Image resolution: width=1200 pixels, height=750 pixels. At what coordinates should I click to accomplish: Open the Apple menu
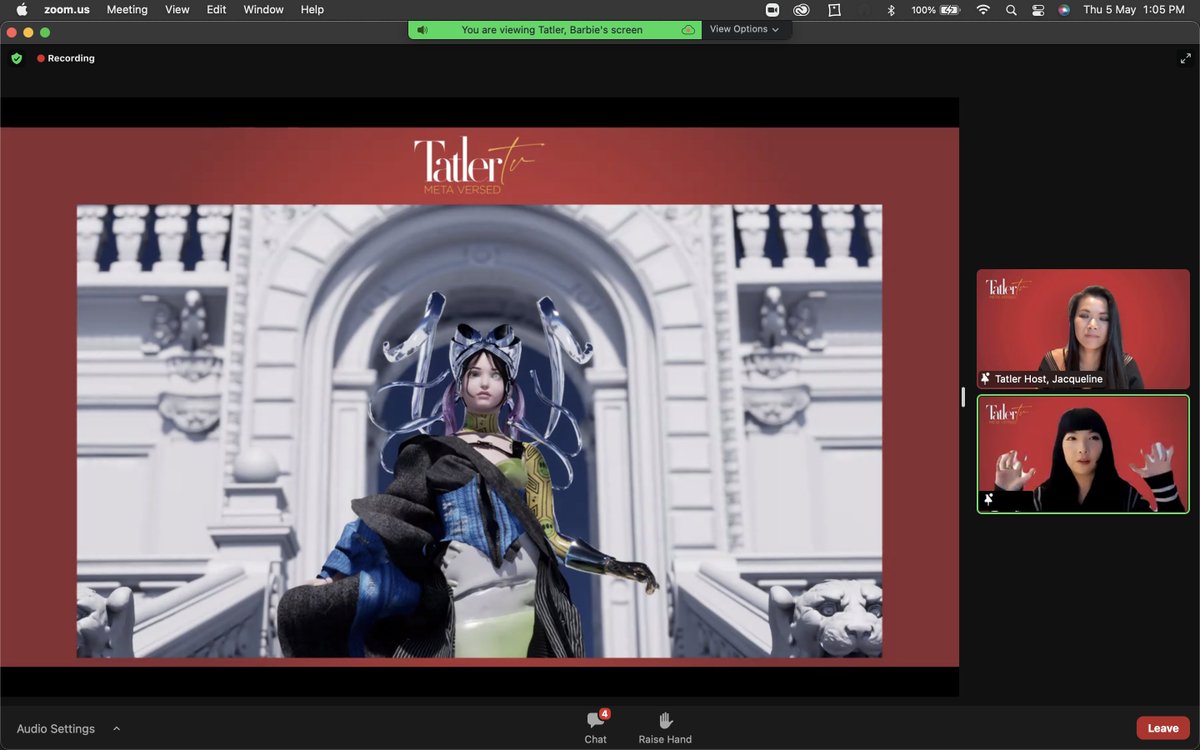click(x=22, y=9)
